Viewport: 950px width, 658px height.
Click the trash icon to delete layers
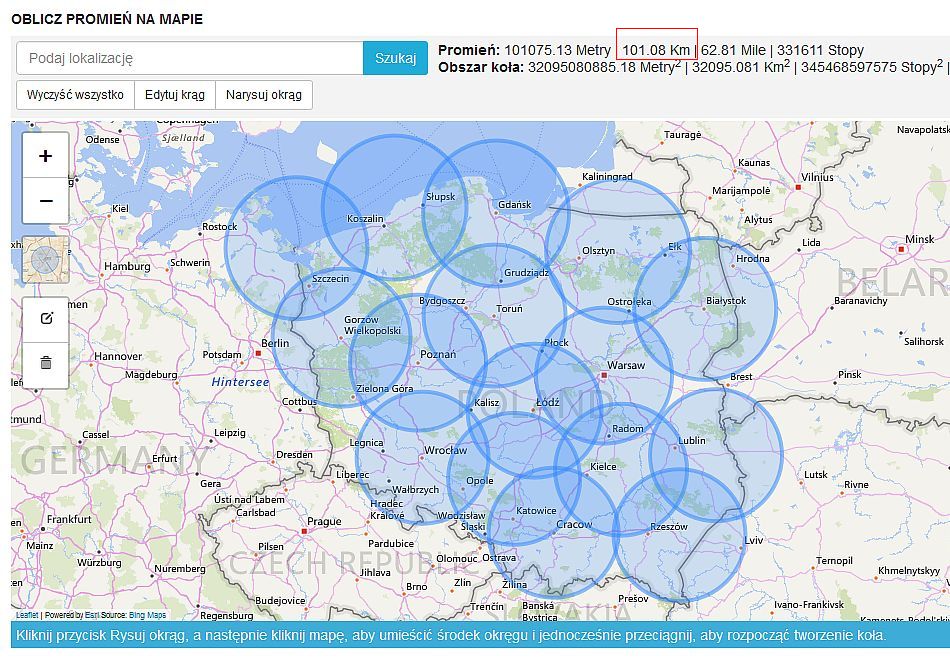[45, 363]
